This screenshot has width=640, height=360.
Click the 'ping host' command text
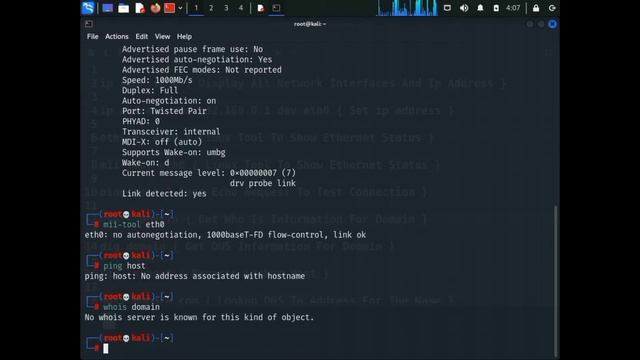pyautogui.click(x=124, y=266)
